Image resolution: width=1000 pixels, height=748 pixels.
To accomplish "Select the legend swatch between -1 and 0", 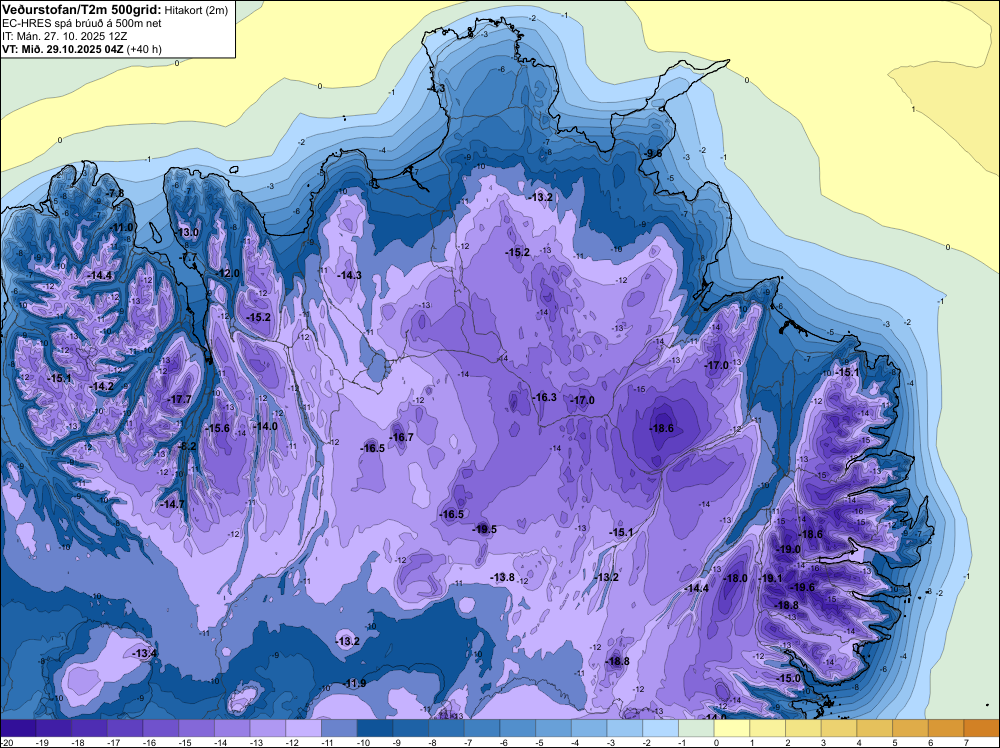I will pos(696,728).
